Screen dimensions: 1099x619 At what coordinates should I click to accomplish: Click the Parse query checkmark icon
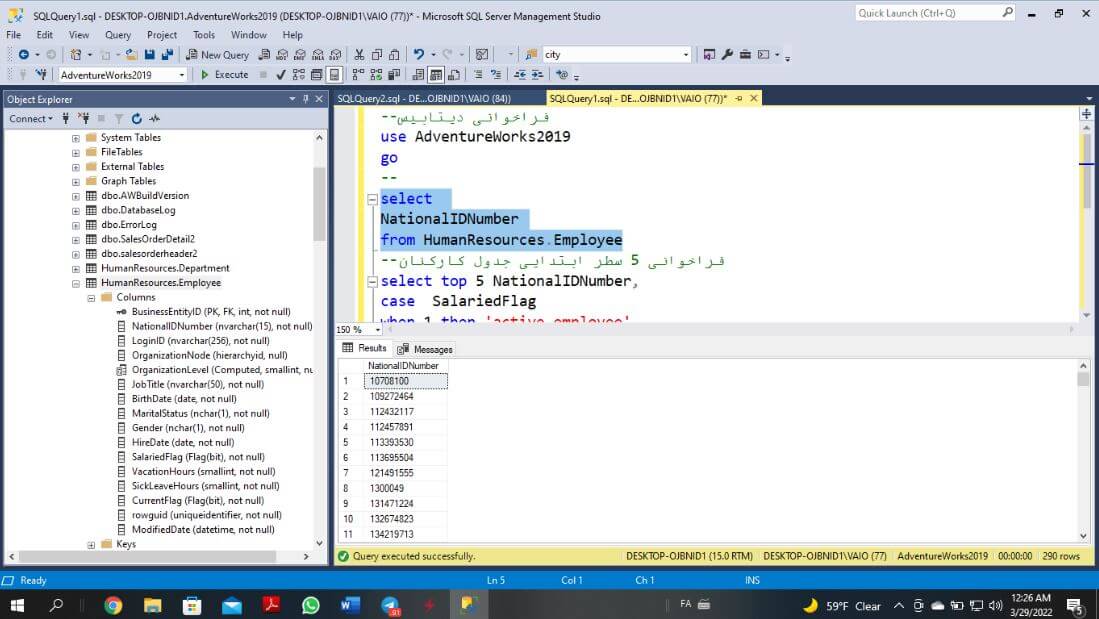[278, 74]
